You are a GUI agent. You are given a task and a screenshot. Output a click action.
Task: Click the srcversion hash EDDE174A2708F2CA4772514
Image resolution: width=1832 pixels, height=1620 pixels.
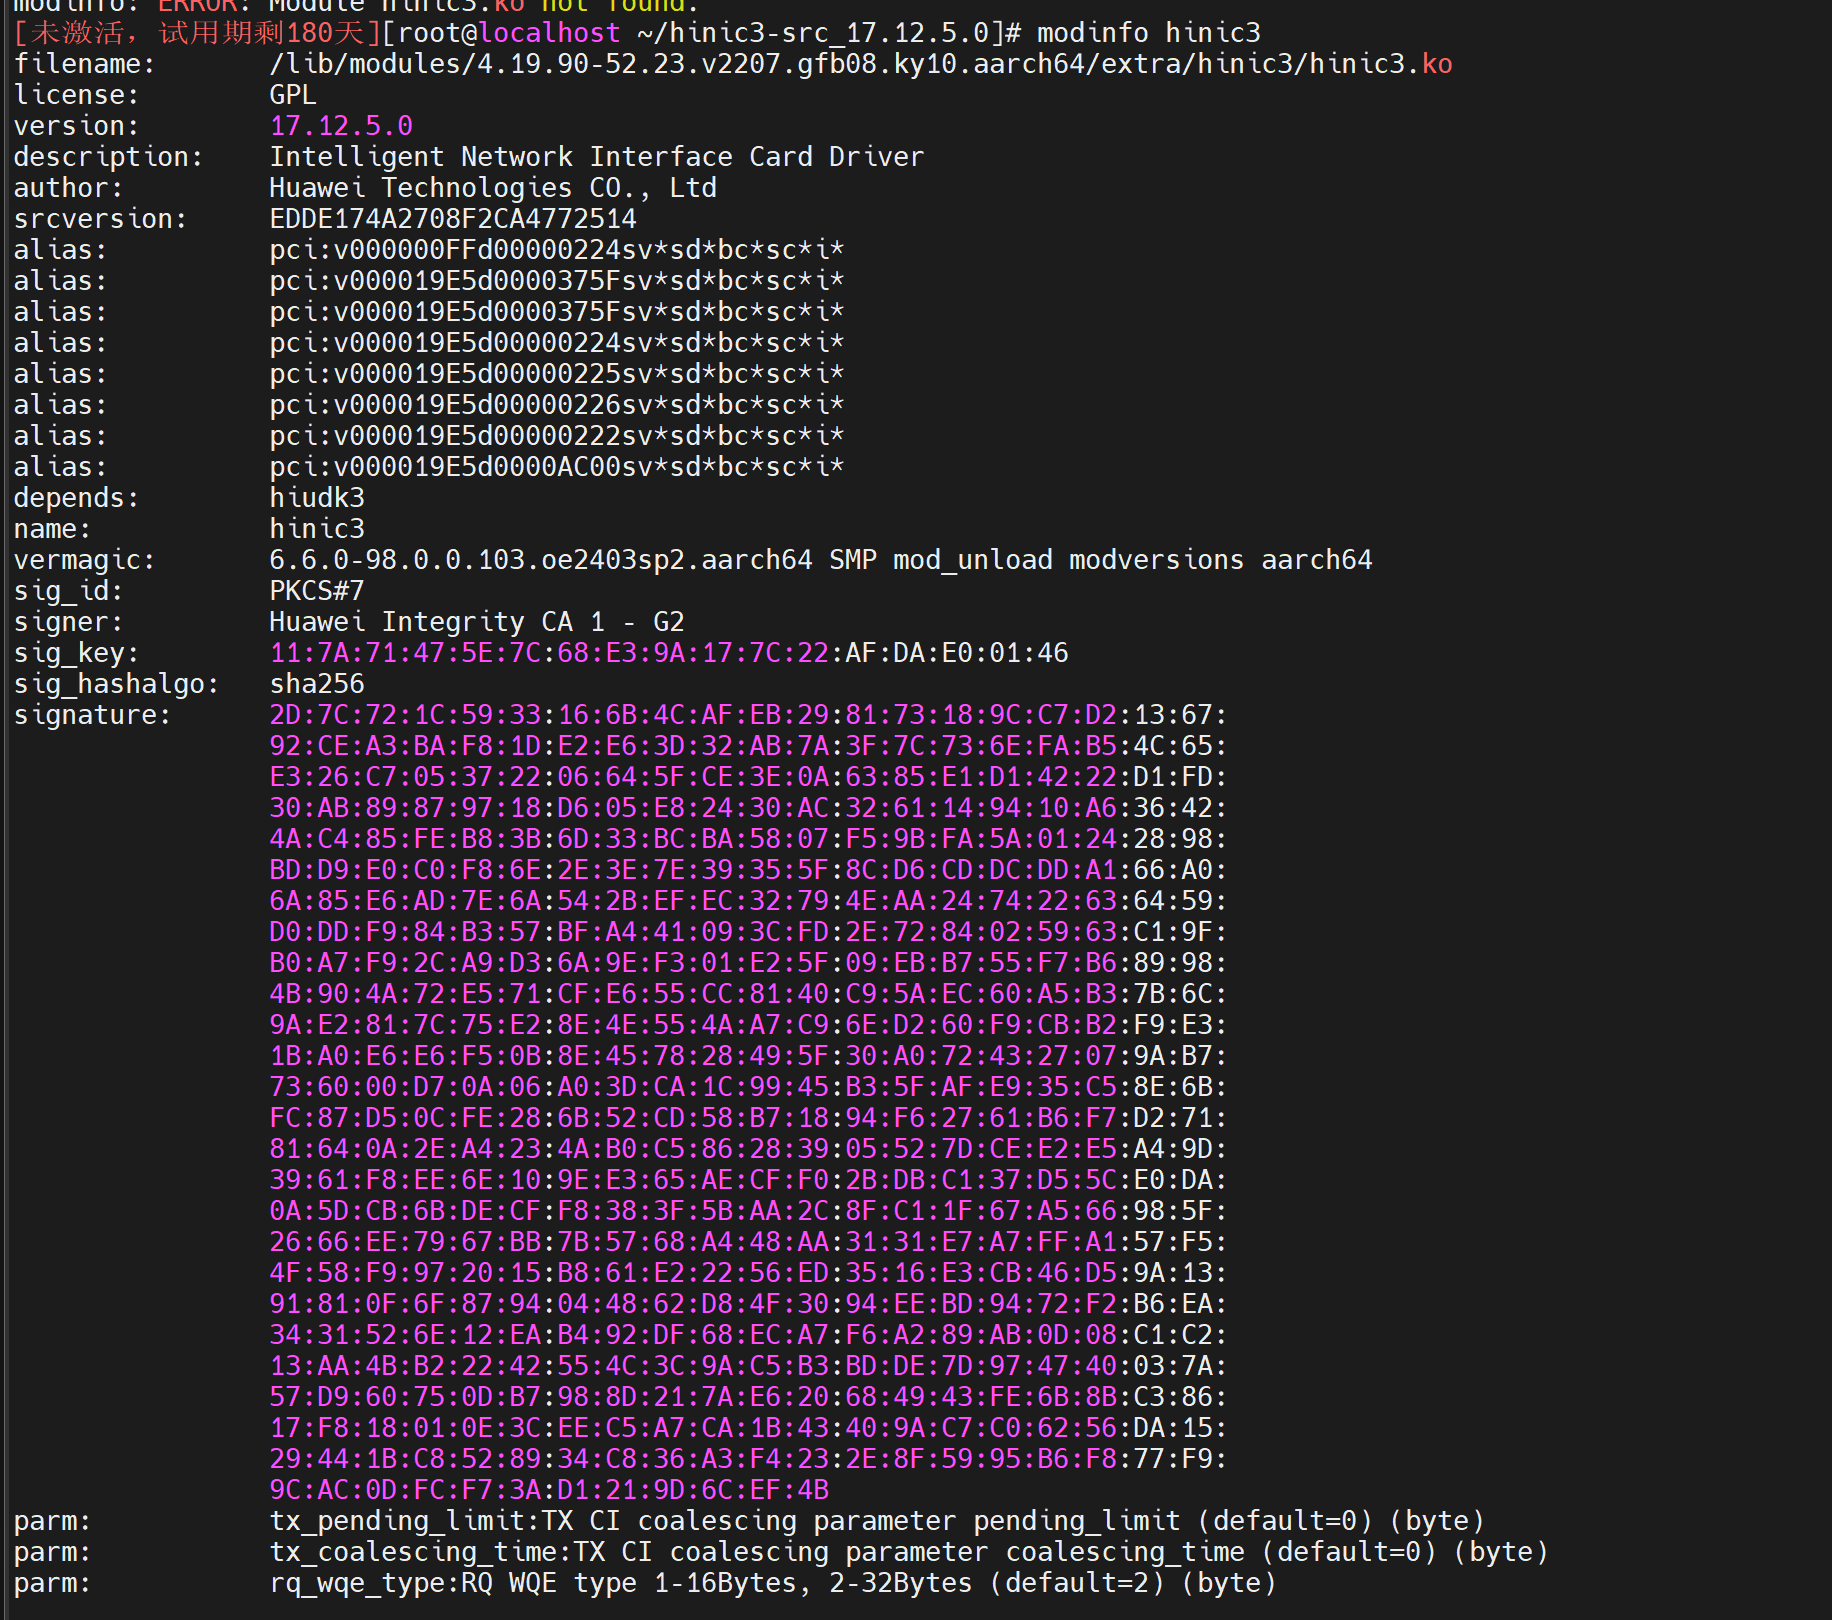tap(453, 219)
